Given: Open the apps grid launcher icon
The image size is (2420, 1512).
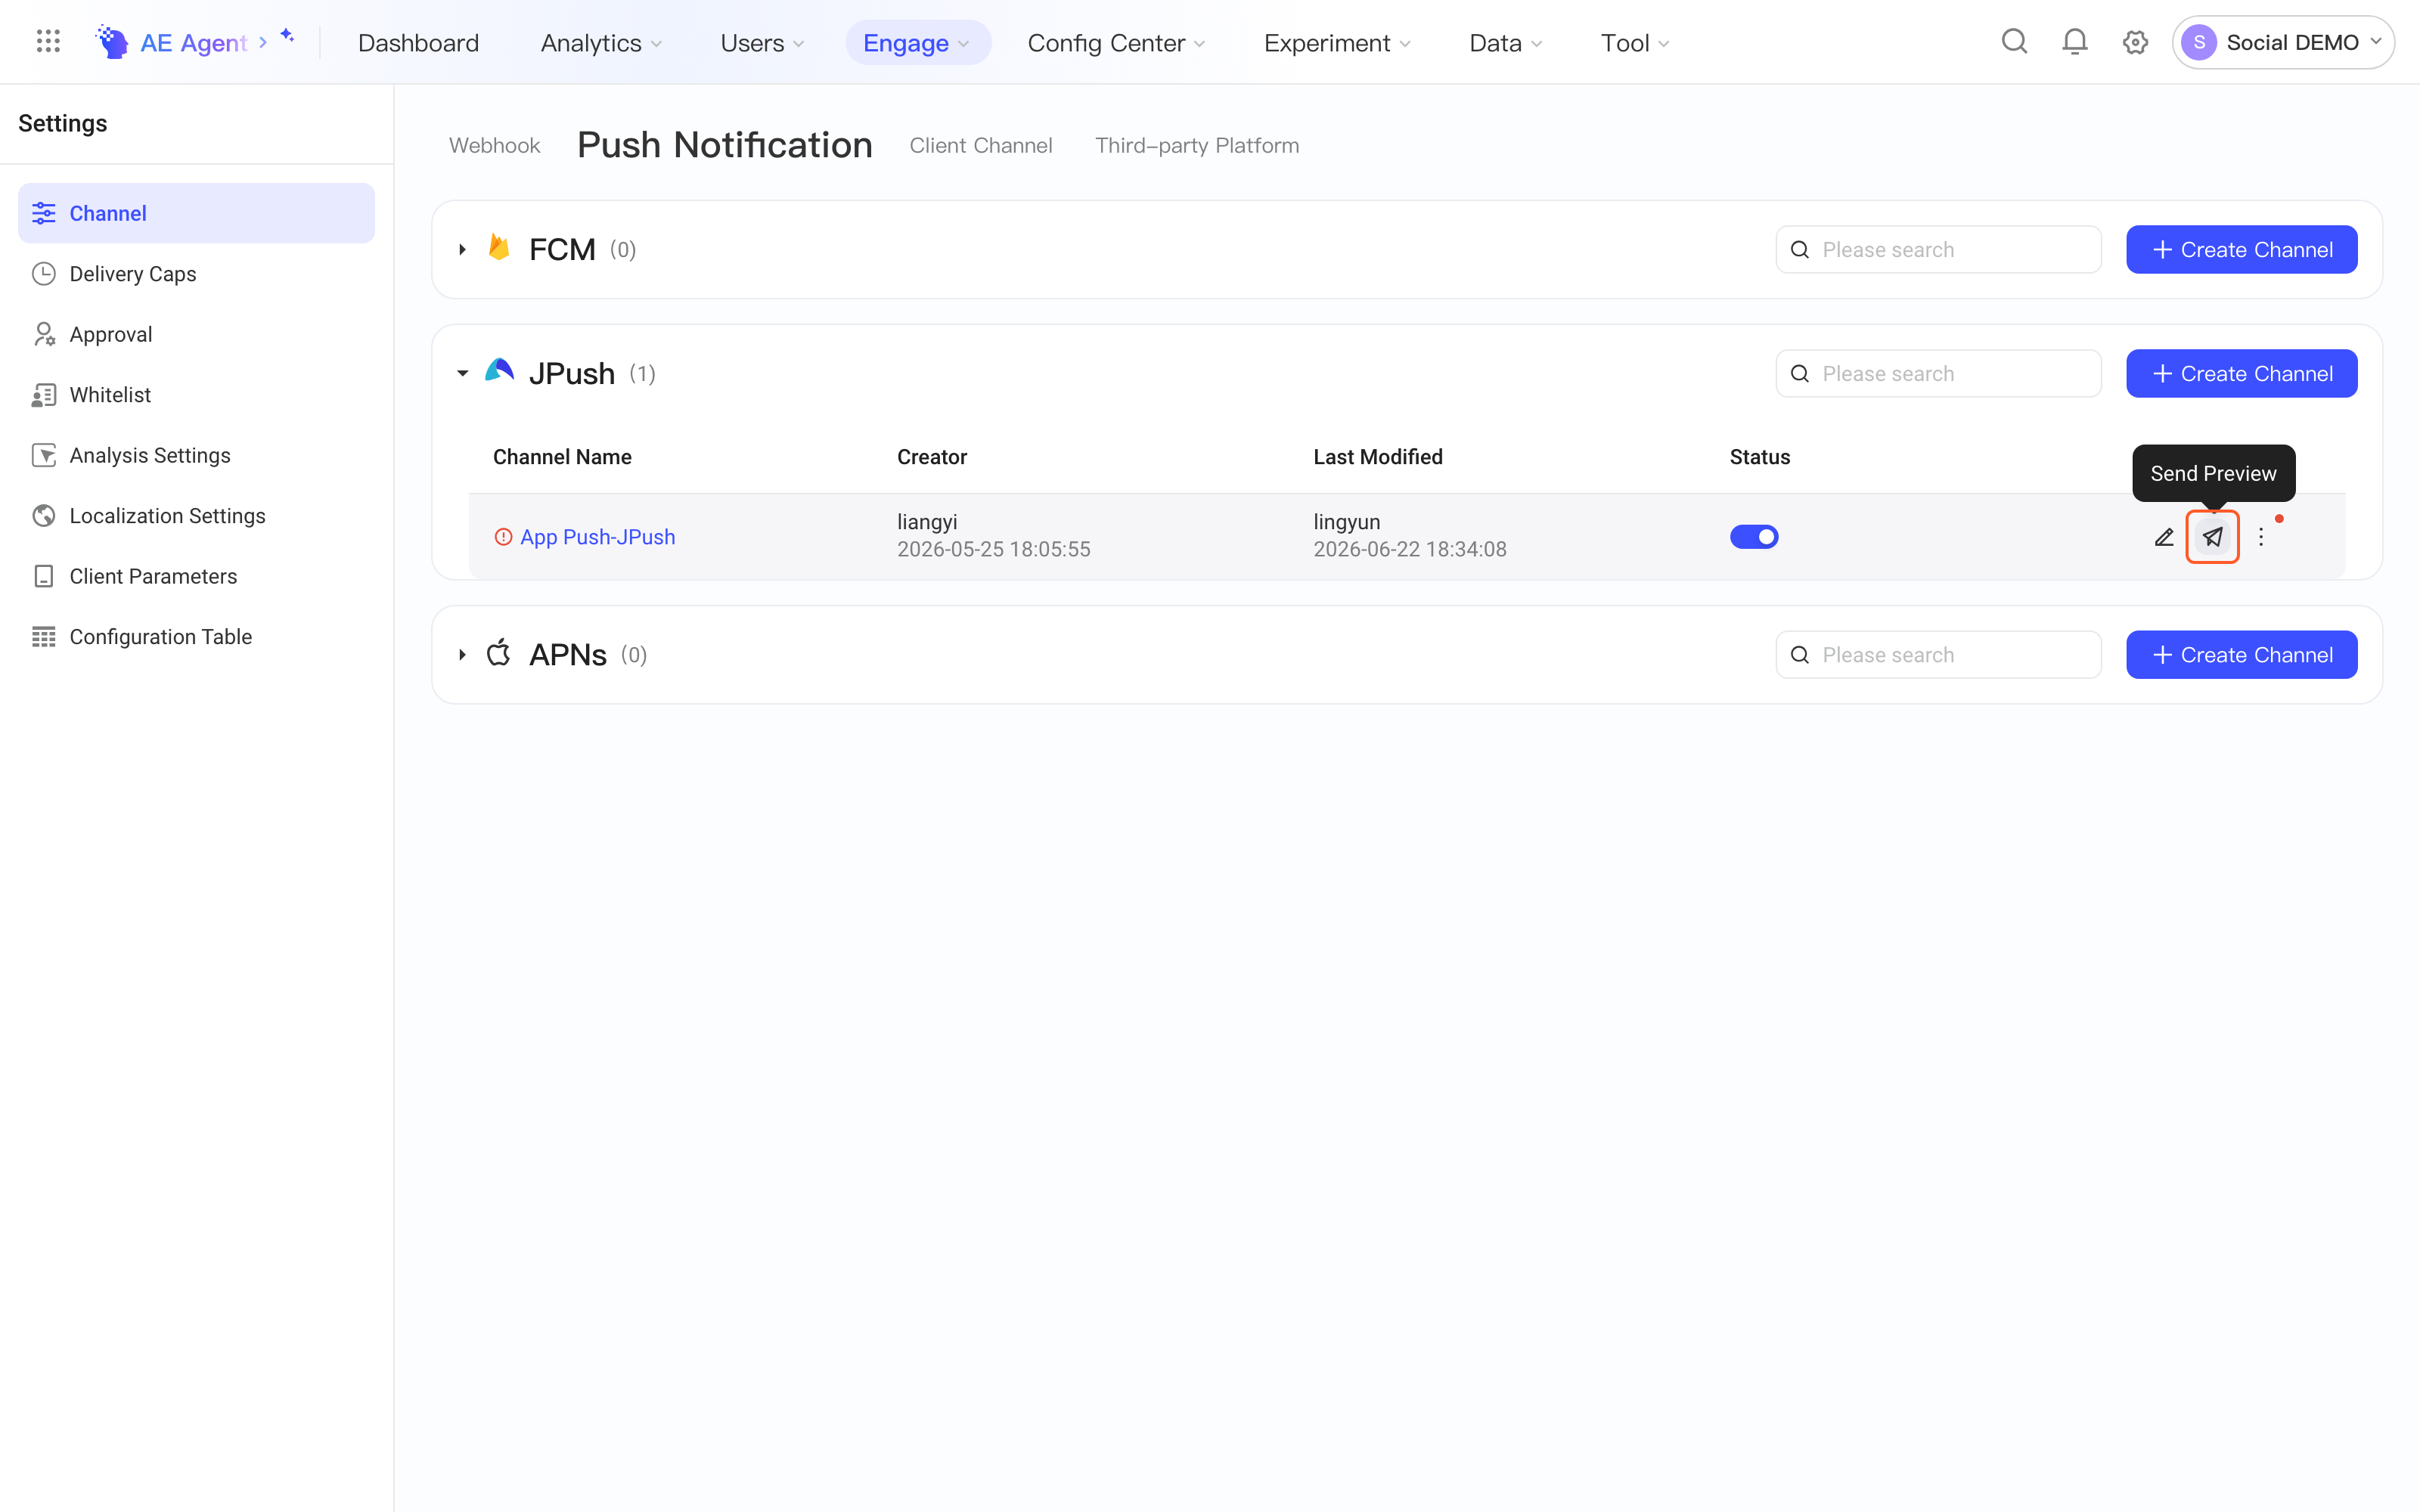Looking at the screenshot, I should point(48,42).
